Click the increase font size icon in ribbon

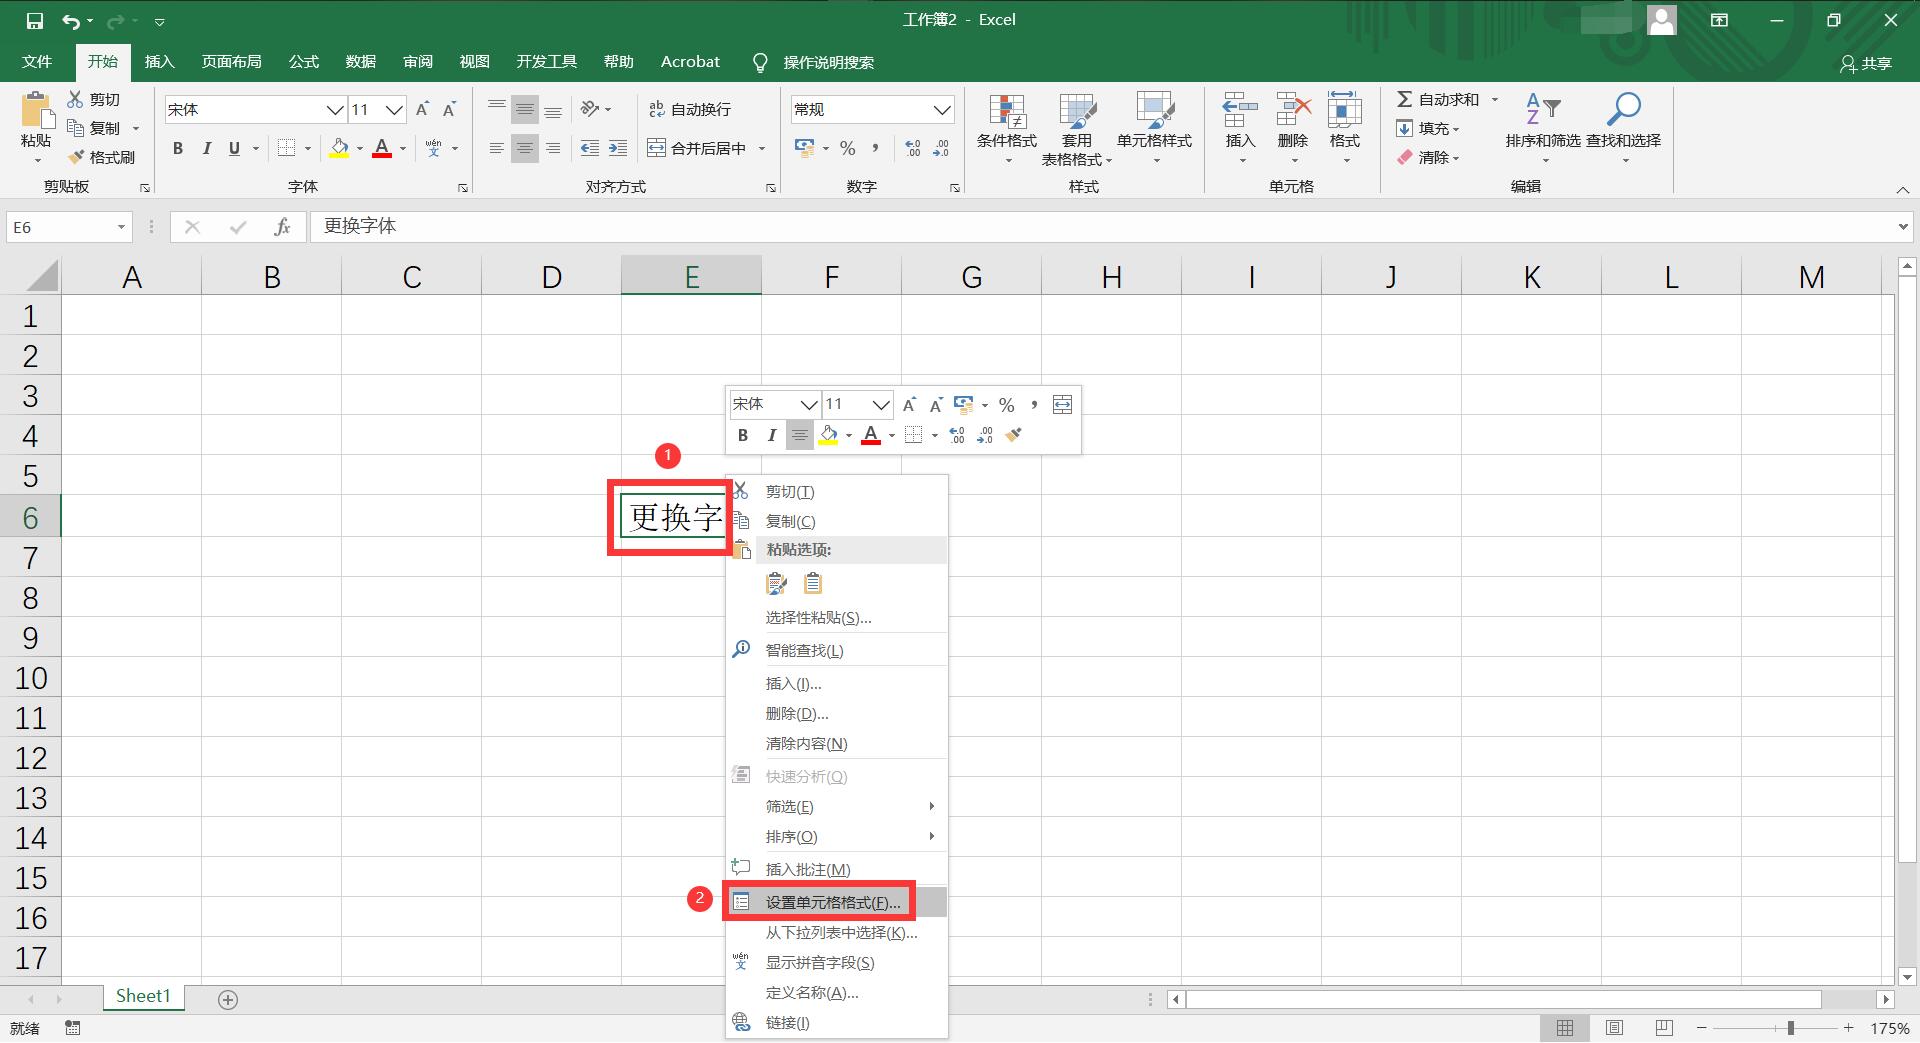coord(422,109)
